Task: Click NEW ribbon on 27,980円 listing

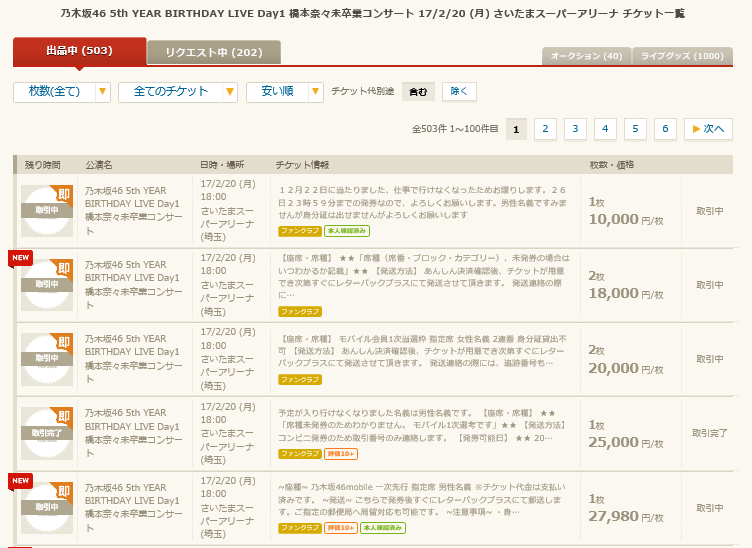Action: pyautogui.click(x=20, y=481)
